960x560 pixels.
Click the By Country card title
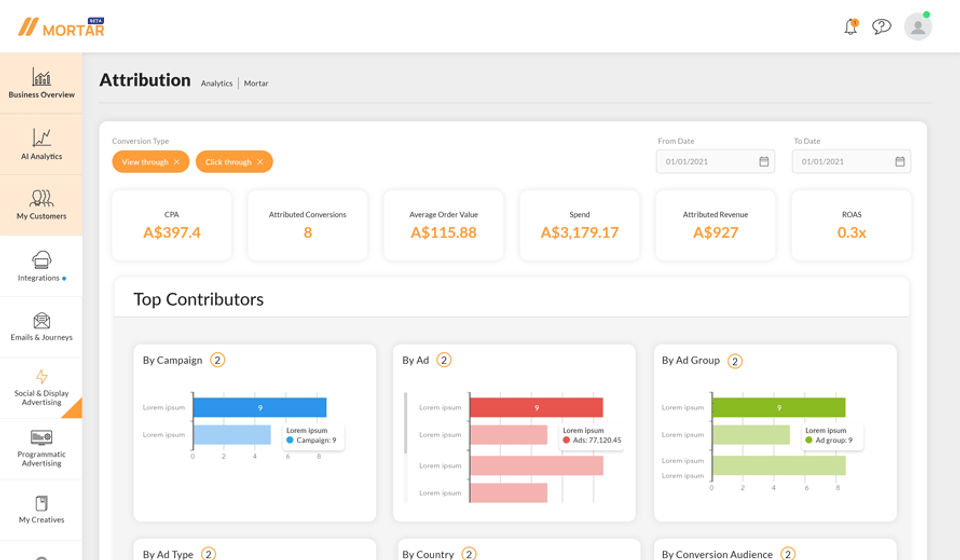pos(428,554)
